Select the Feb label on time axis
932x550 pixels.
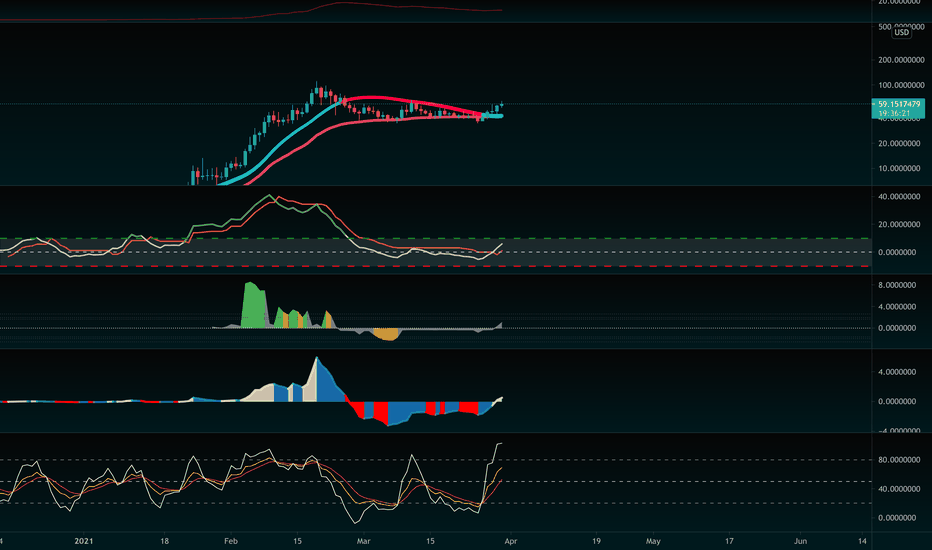pyautogui.click(x=231, y=541)
